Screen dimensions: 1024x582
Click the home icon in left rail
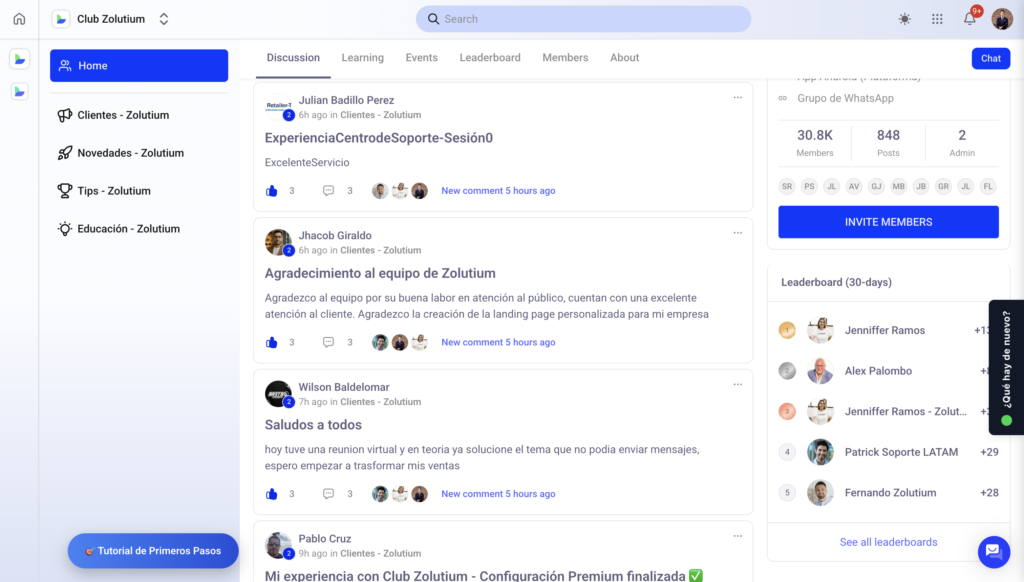pyautogui.click(x=19, y=19)
